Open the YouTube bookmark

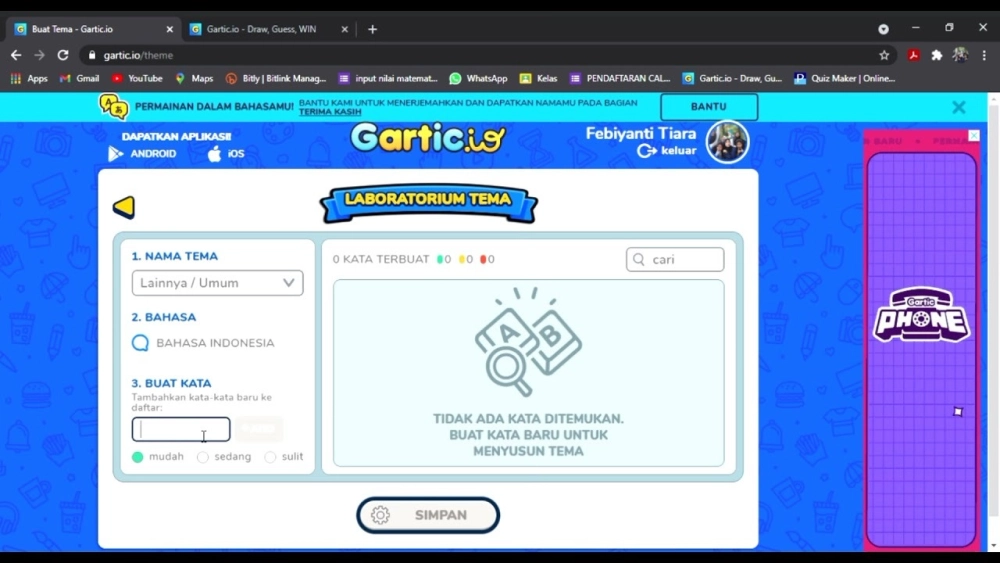137,78
